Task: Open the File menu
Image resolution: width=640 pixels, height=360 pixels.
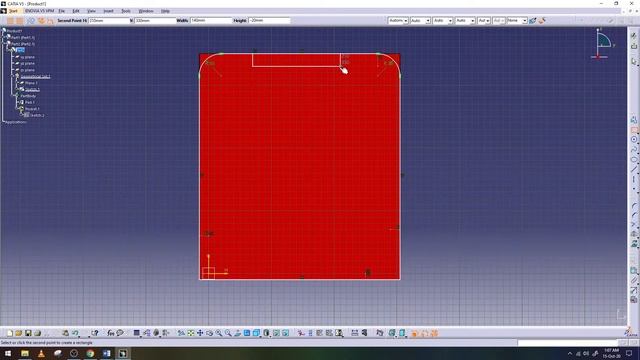Action: (62, 11)
